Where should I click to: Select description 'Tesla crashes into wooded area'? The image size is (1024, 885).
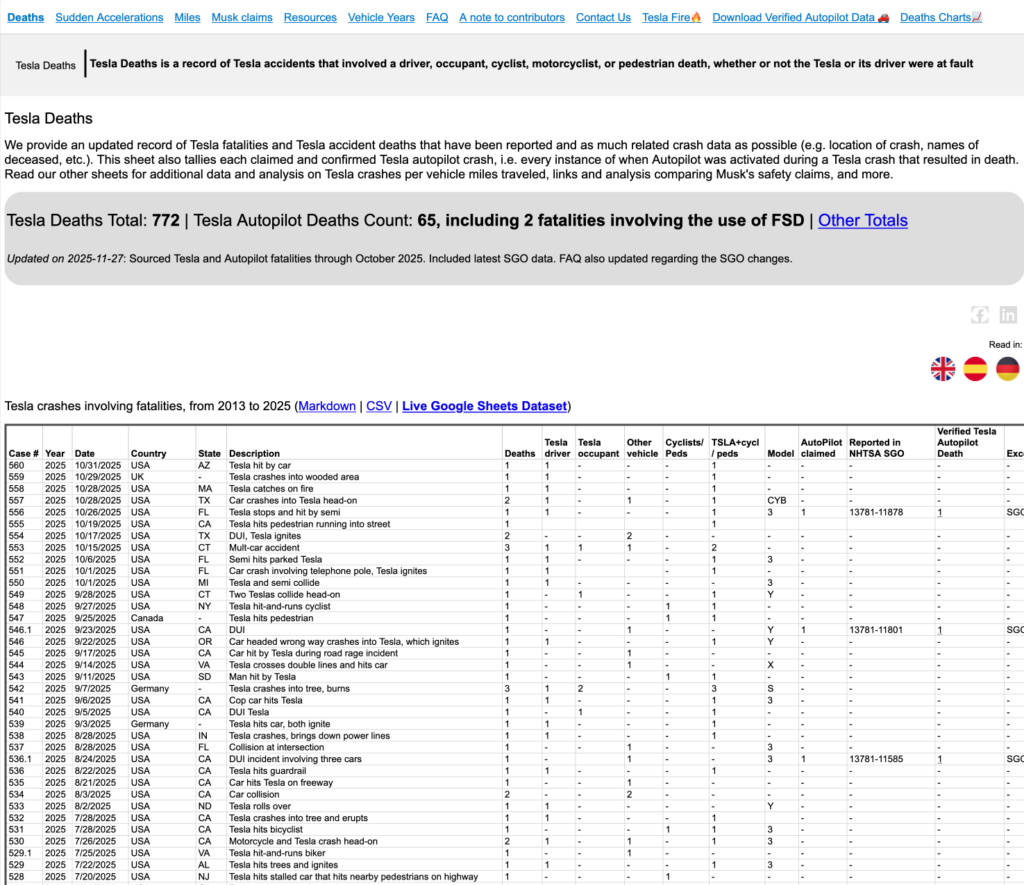294,477
